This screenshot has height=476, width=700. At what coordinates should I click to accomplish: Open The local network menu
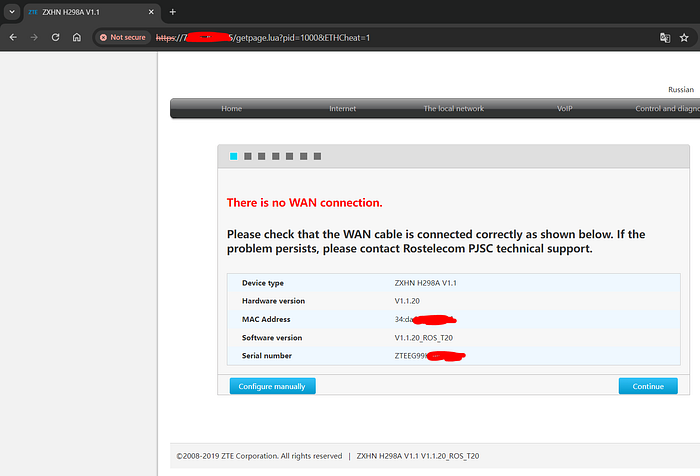point(454,109)
